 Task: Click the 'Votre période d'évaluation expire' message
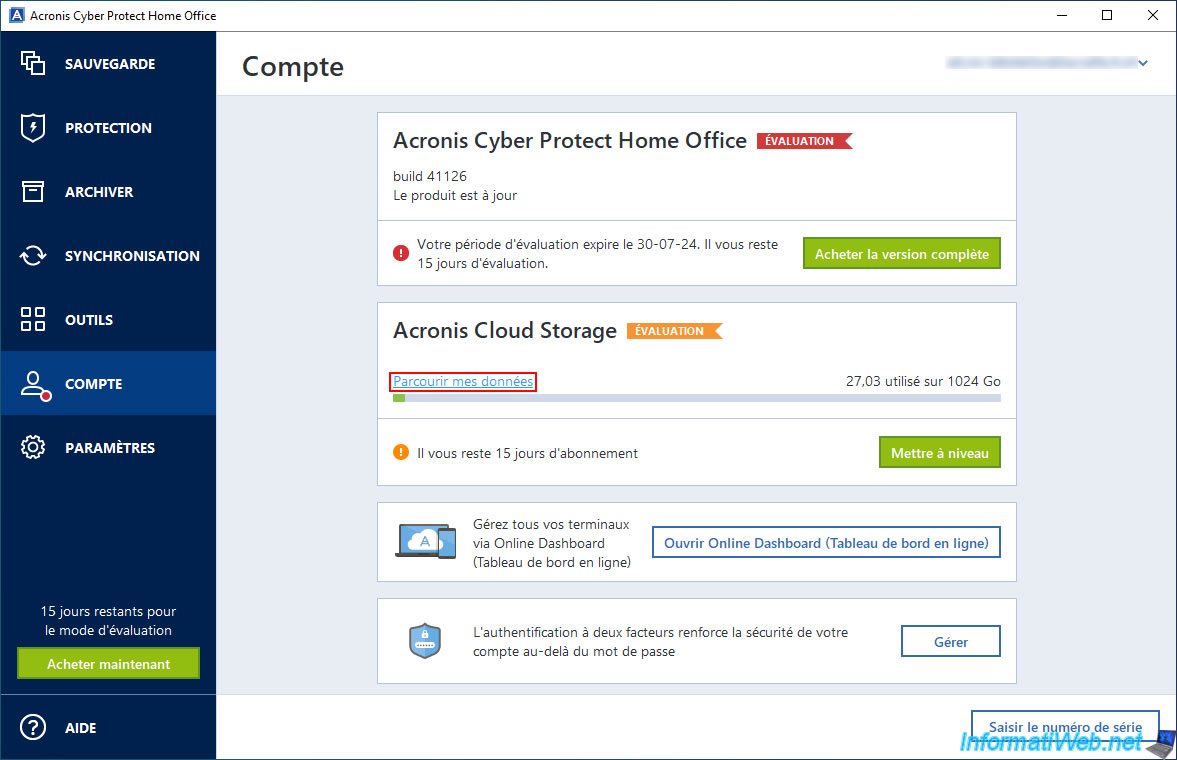click(598, 254)
